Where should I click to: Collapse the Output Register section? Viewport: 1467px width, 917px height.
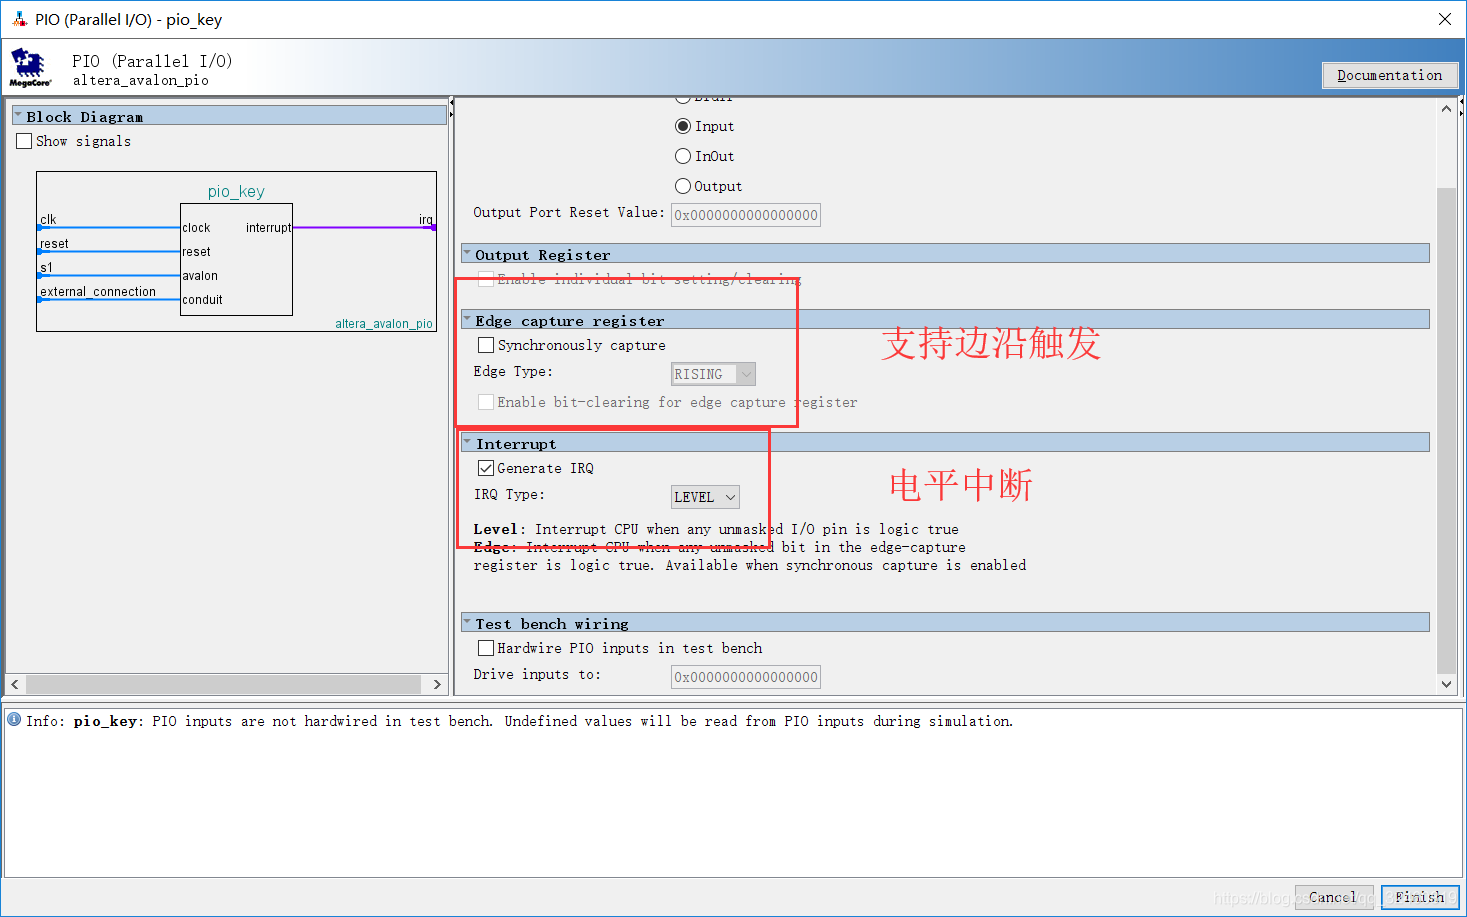(x=467, y=254)
